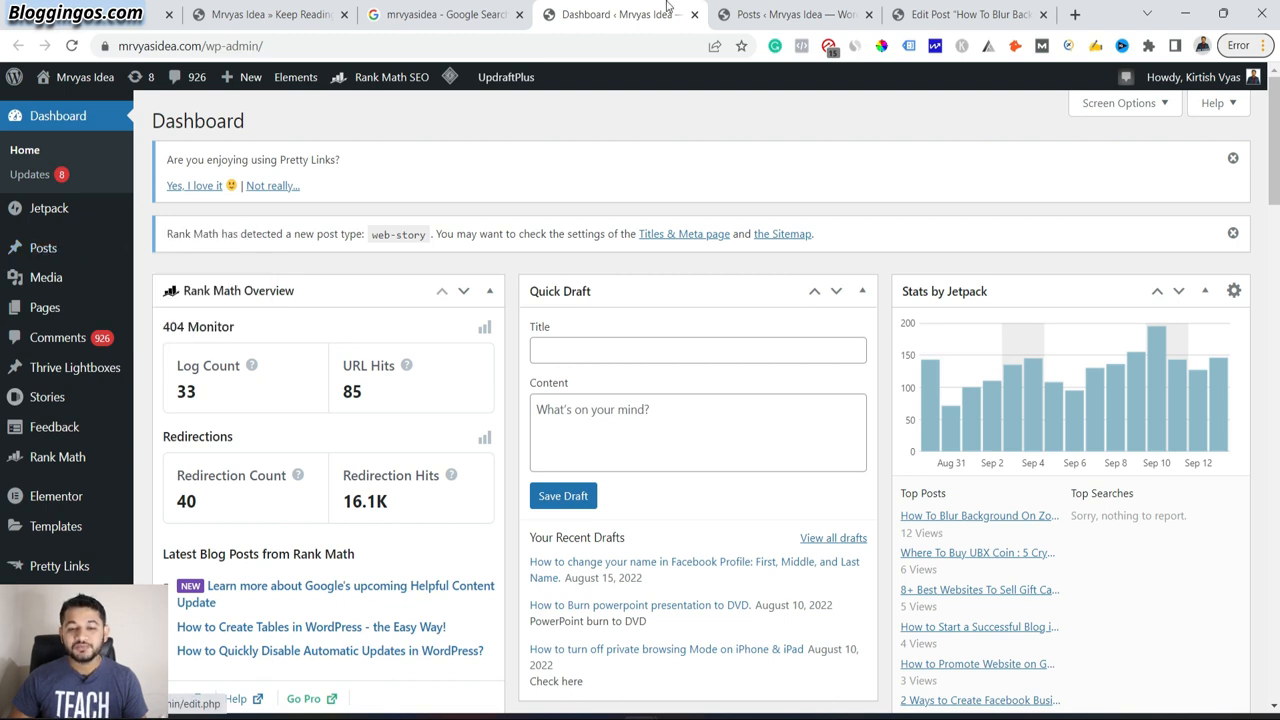Click help icon next to Redirection Hits
Viewport: 1280px width, 720px height.
pos(451,475)
